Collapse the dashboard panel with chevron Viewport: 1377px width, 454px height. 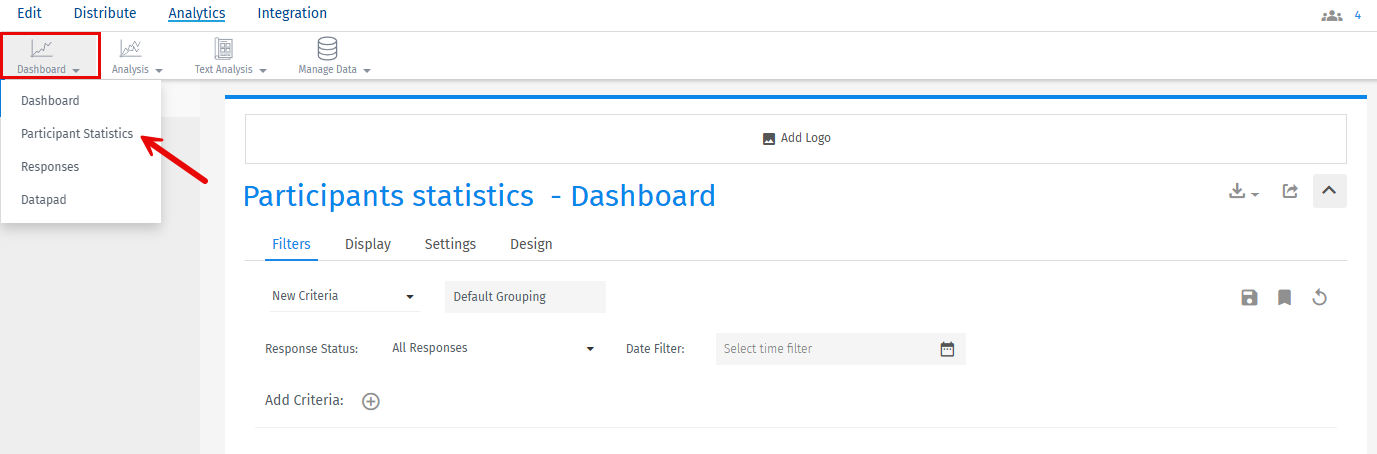click(1329, 191)
